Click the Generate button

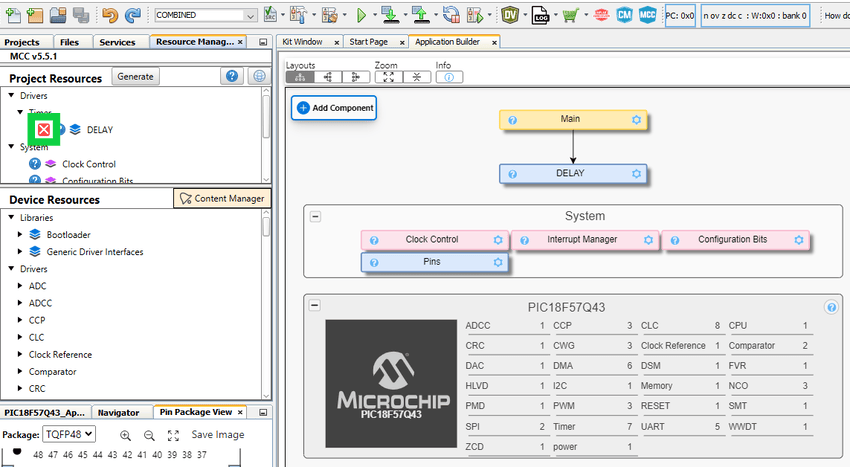(x=135, y=76)
